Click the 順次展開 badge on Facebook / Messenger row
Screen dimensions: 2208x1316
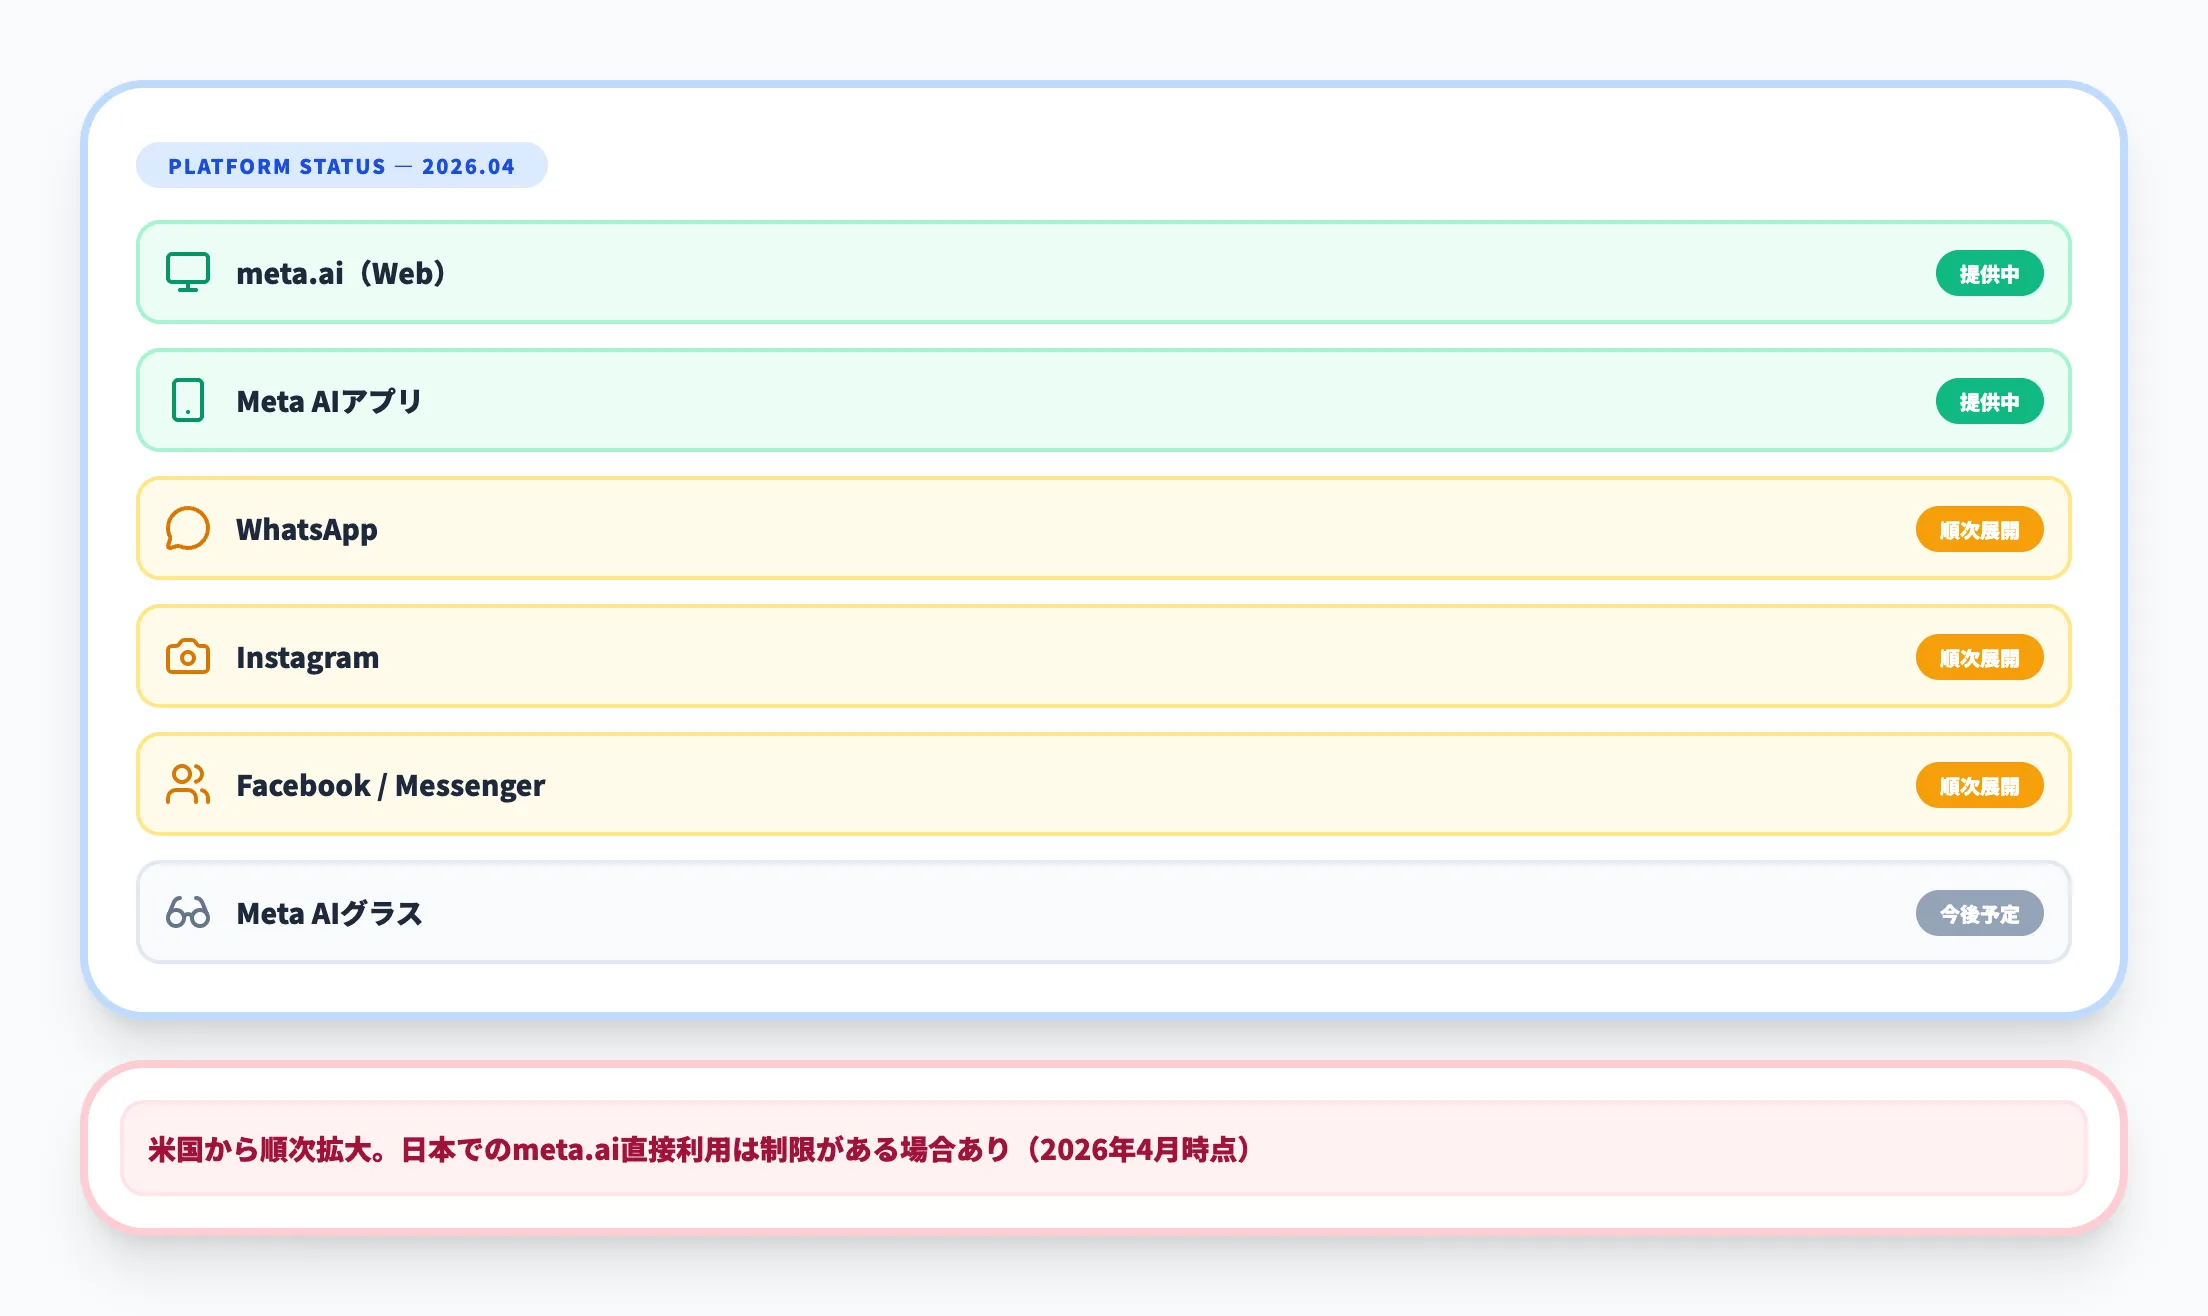coord(1979,785)
